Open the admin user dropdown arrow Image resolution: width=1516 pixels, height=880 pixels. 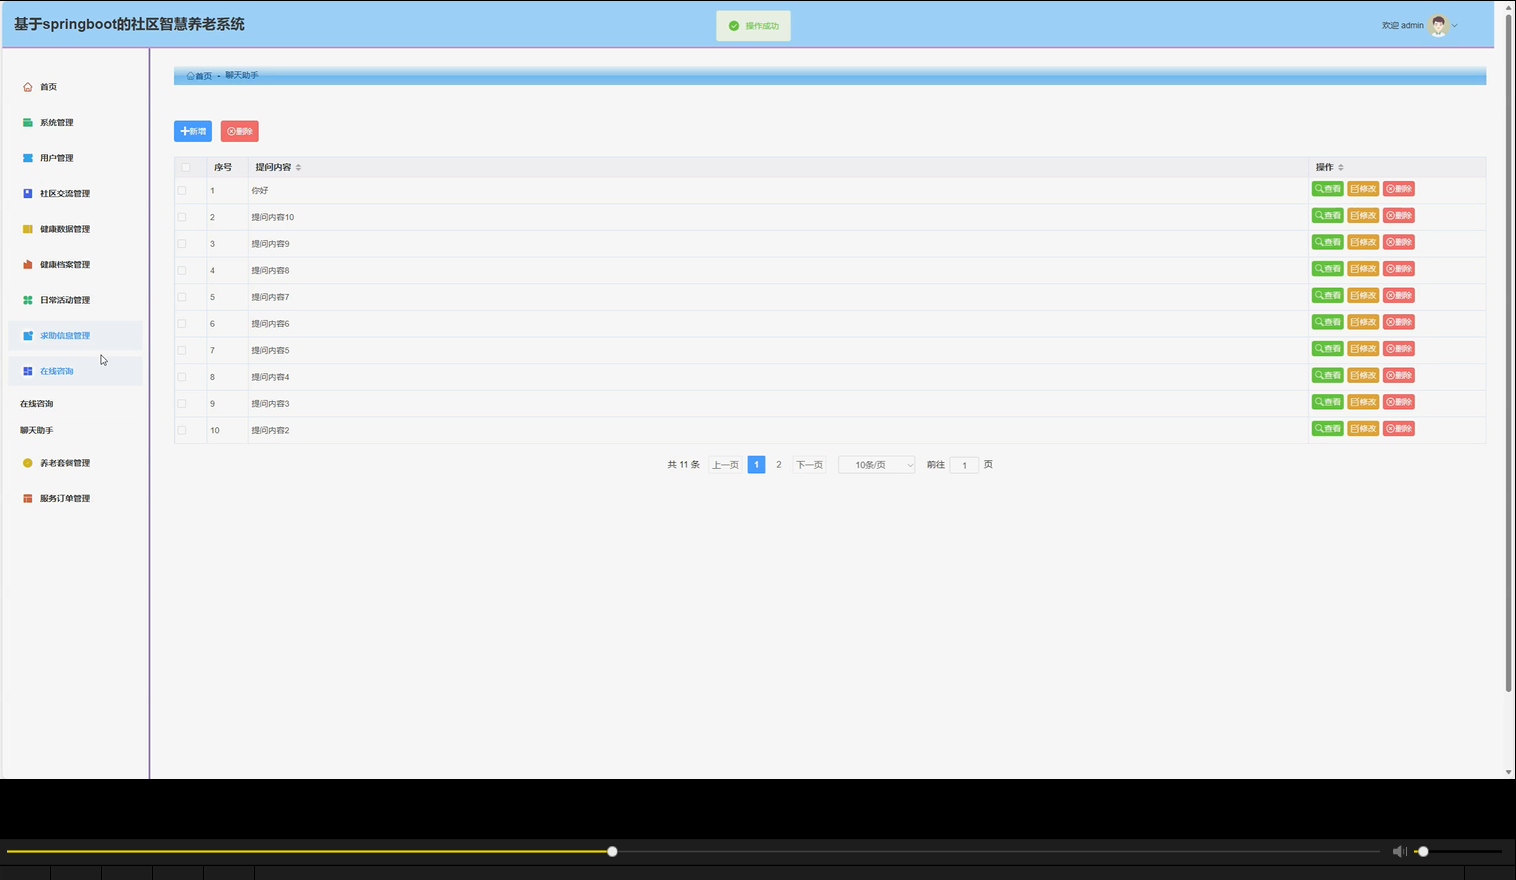pyautogui.click(x=1455, y=26)
